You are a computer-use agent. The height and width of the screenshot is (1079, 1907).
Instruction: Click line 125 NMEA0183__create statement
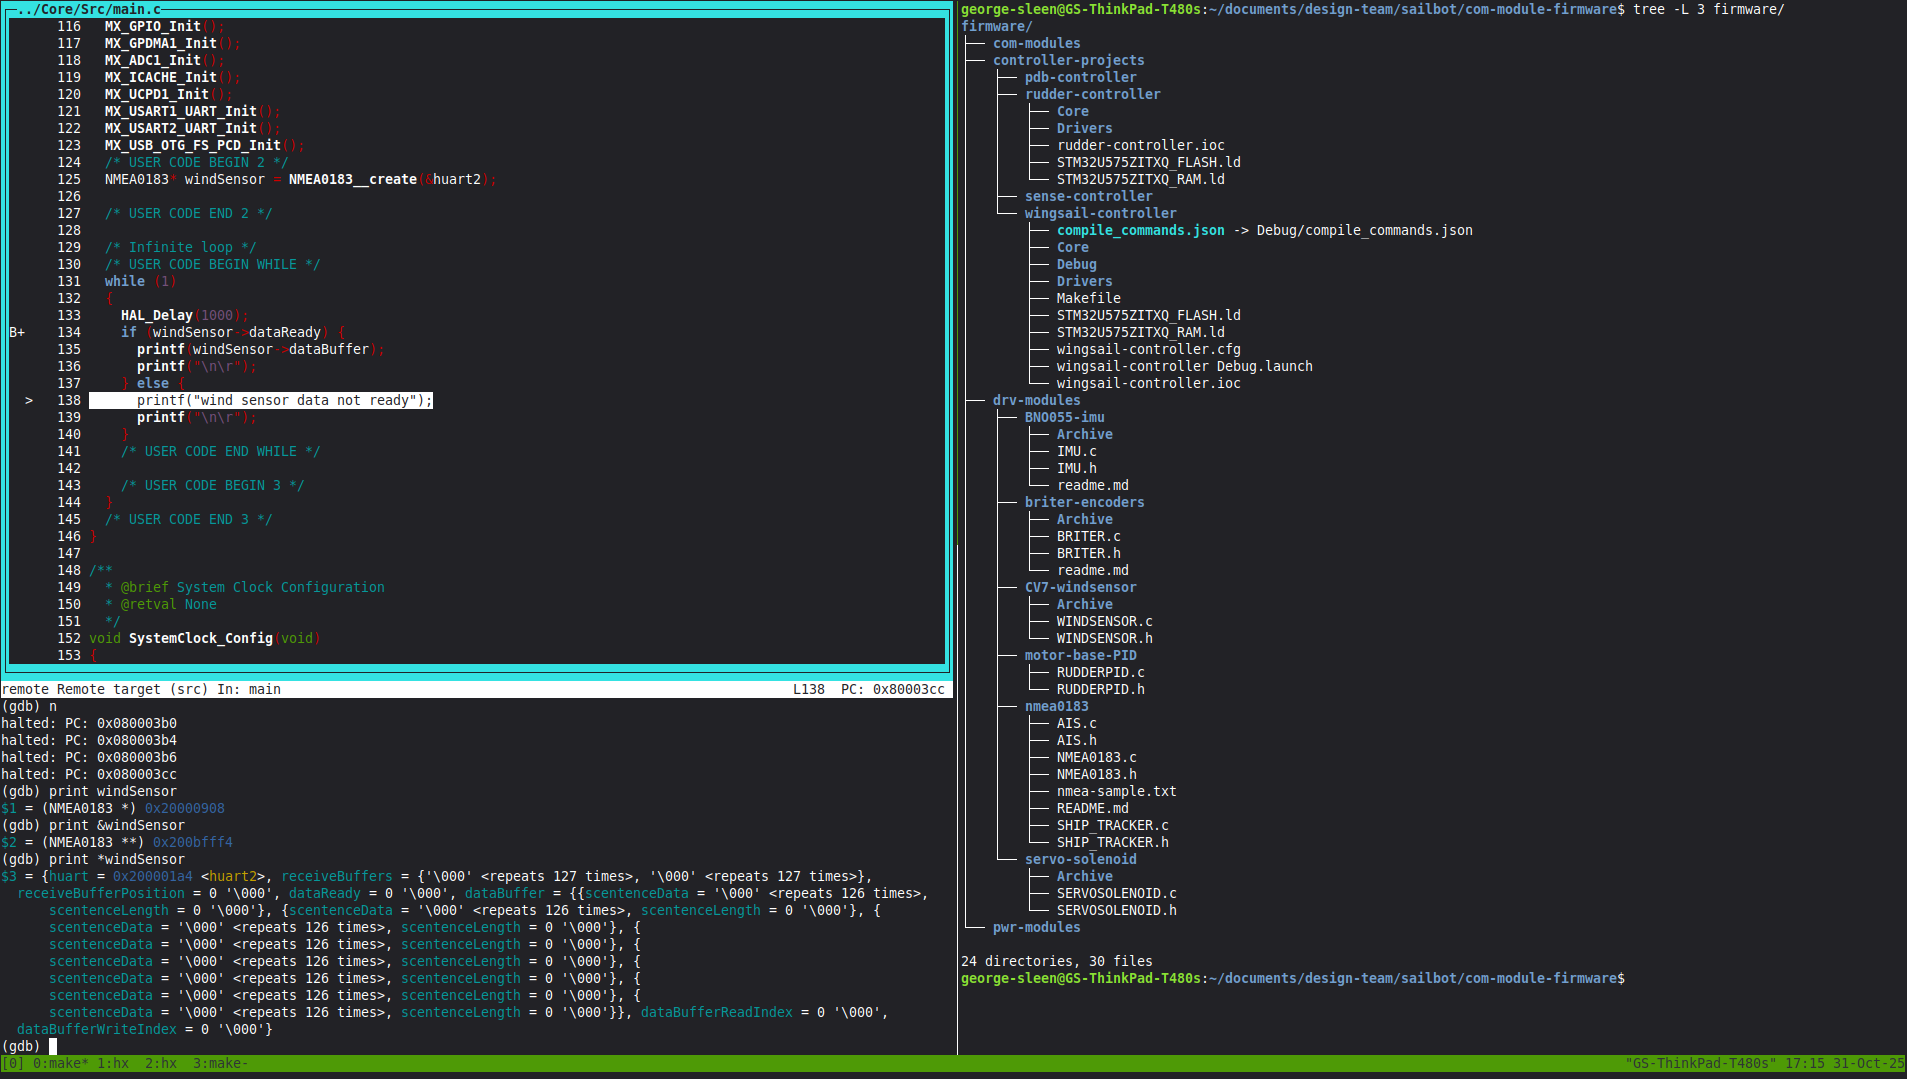click(x=301, y=179)
